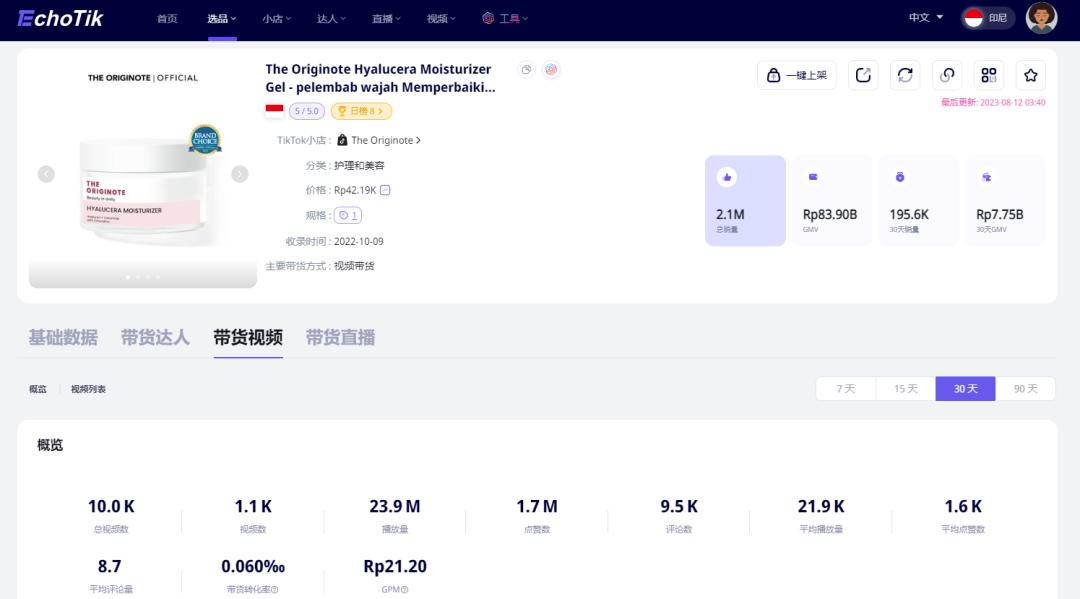Screen dimensions: 1080x599
Task: Click the product title text
Action: tap(380, 78)
